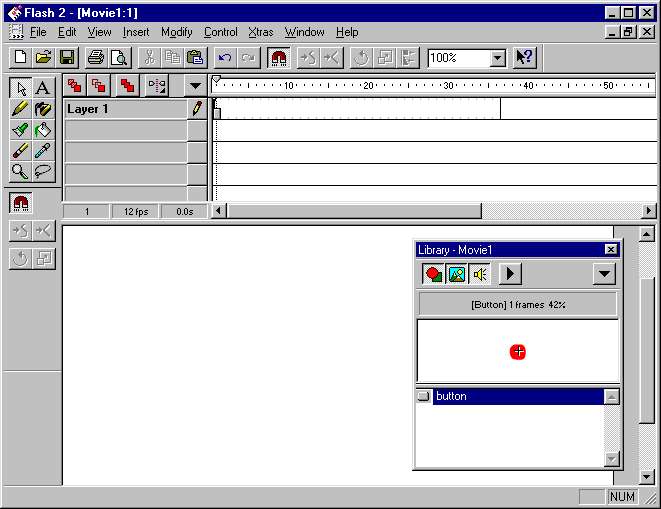Image resolution: width=661 pixels, height=509 pixels.
Task: Select the Text tool
Action: tap(42, 88)
